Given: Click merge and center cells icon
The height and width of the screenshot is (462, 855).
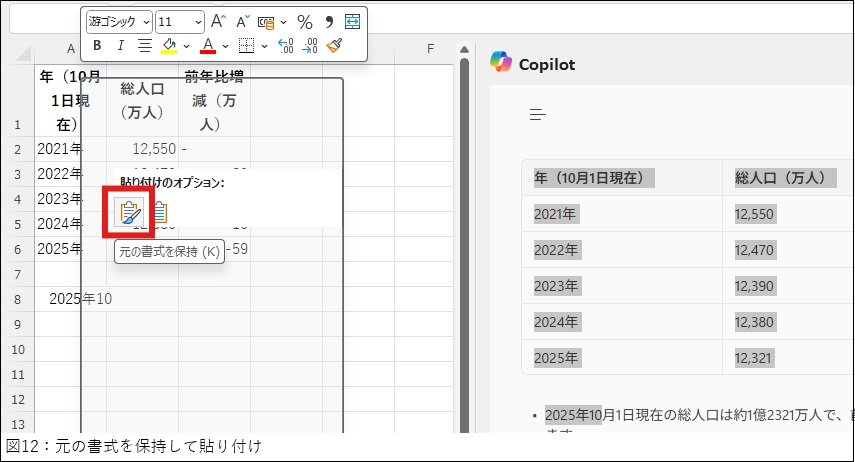Looking at the screenshot, I should (x=353, y=21).
